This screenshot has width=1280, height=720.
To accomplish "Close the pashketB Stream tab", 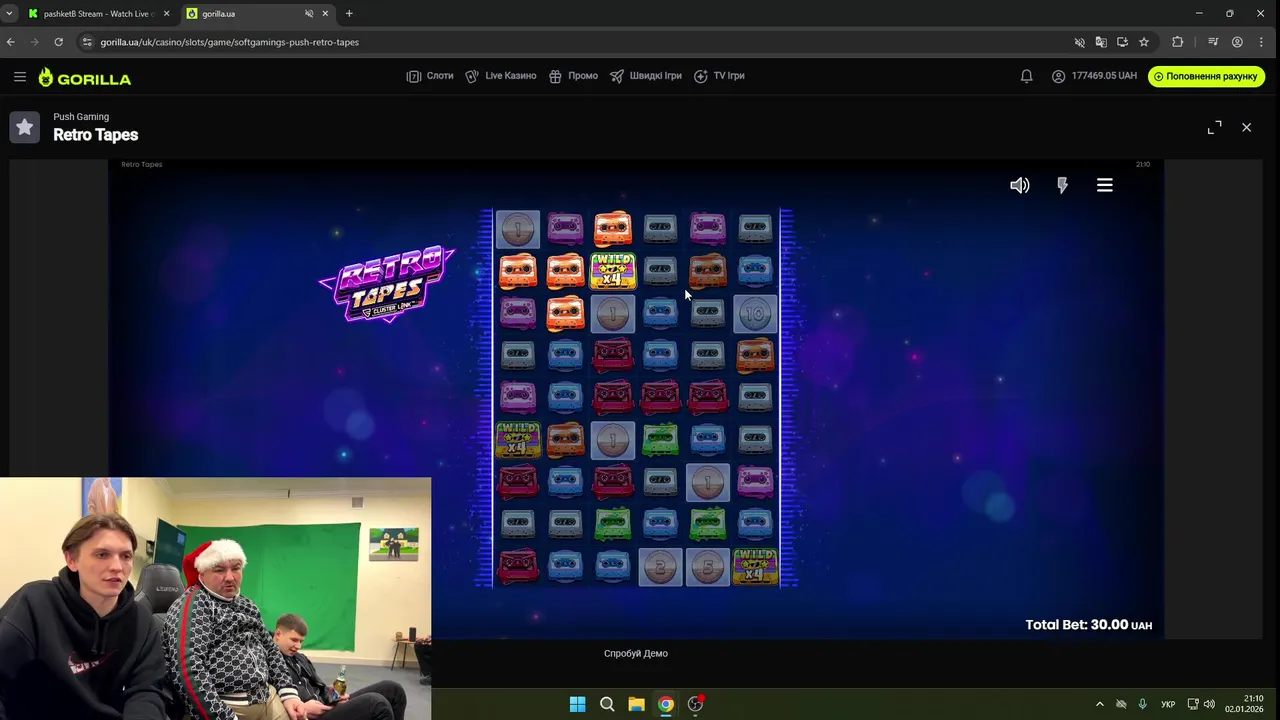I will click(166, 14).
